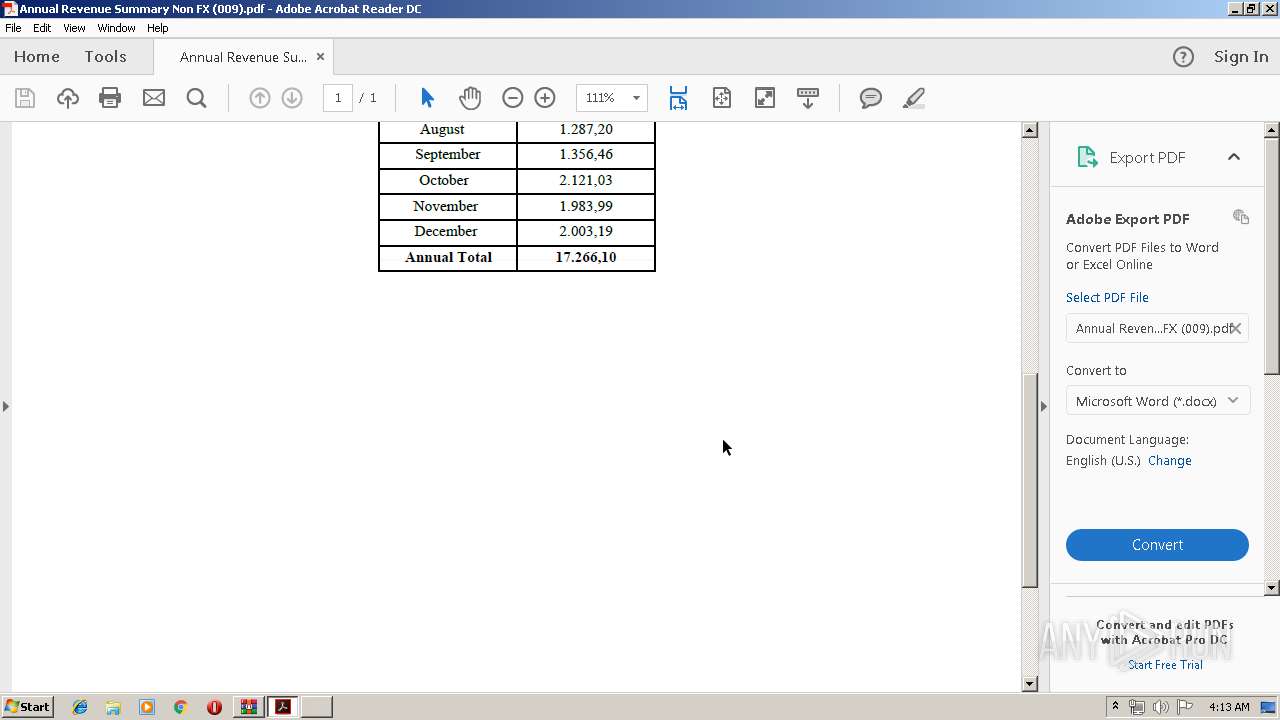Open the Window menu
The image size is (1280, 720).
[x=116, y=28]
